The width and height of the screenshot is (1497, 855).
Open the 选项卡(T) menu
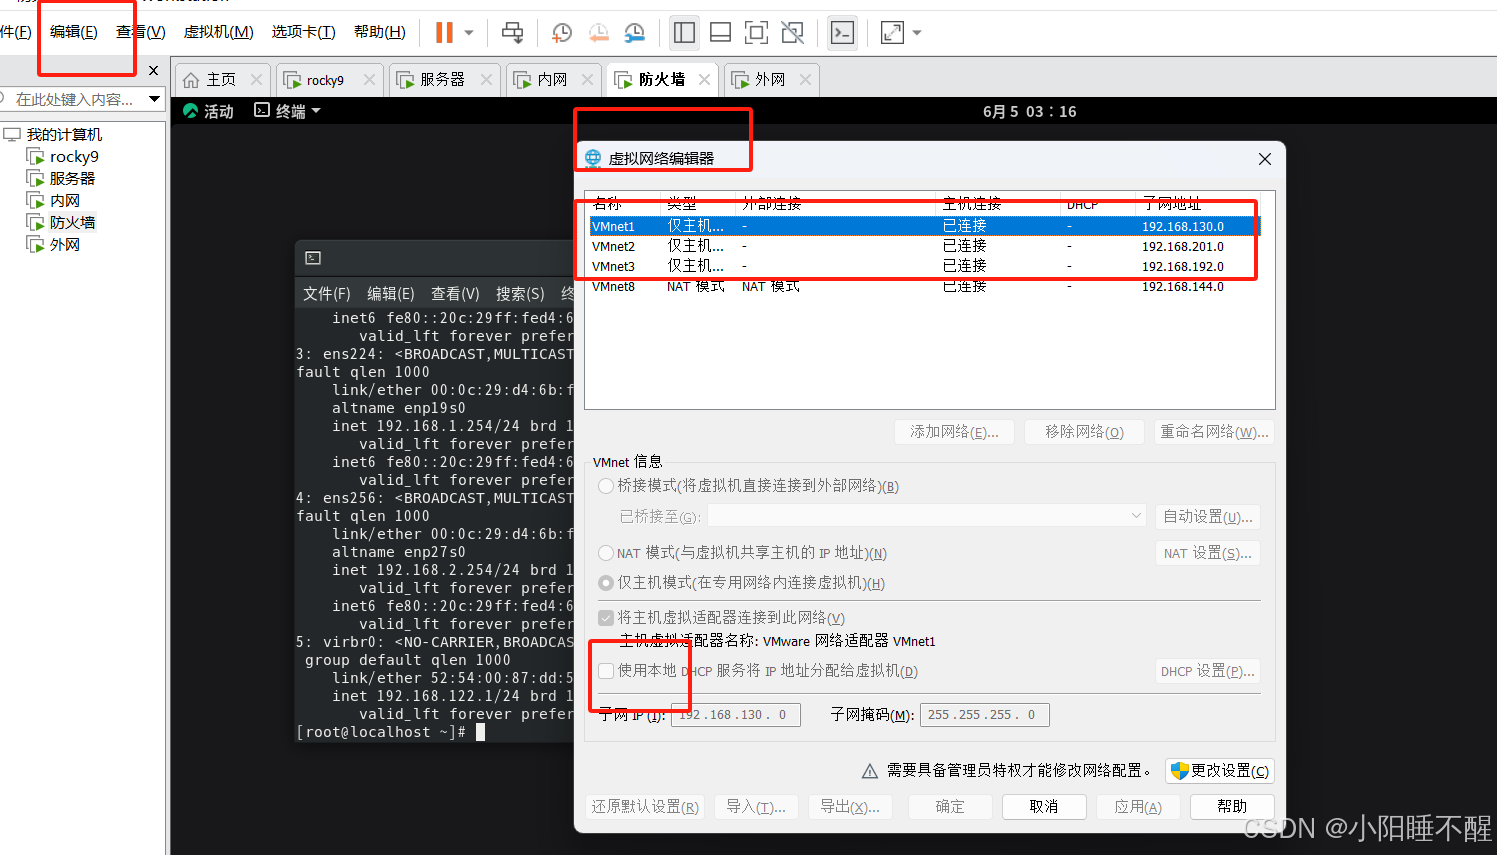(304, 32)
